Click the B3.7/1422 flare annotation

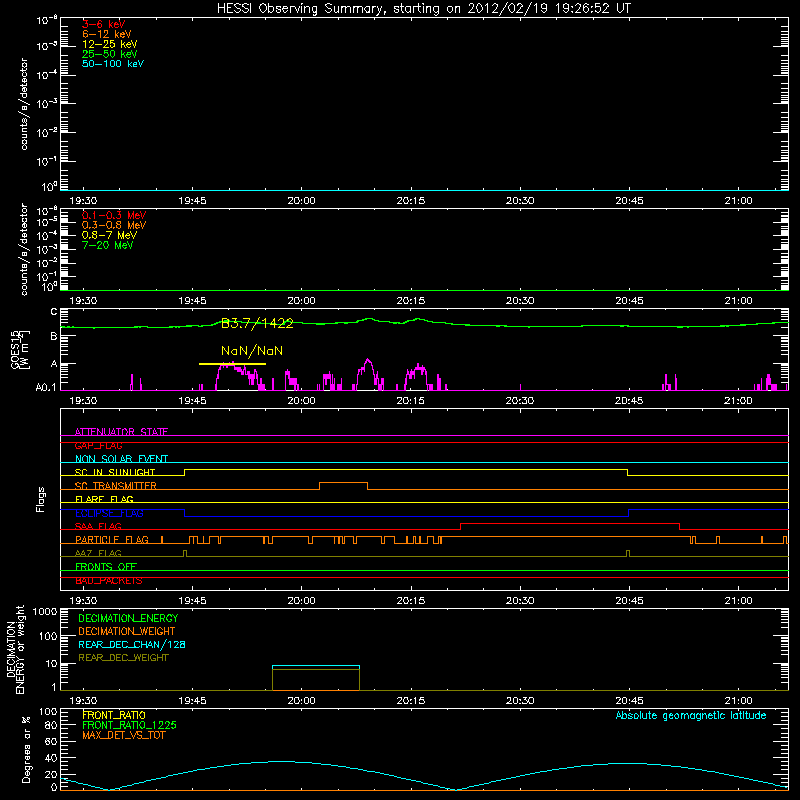click(x=257, y=323)
